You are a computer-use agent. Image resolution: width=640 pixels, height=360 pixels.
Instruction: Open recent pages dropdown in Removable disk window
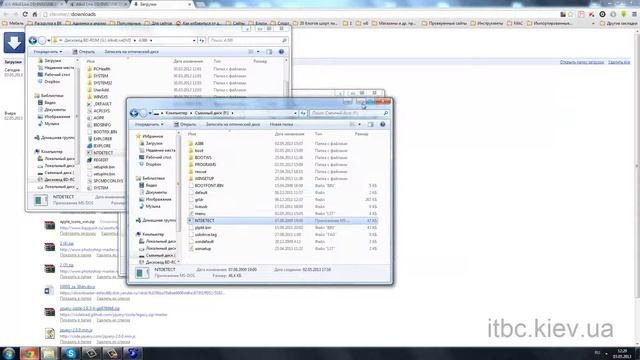tap(150, 113)
